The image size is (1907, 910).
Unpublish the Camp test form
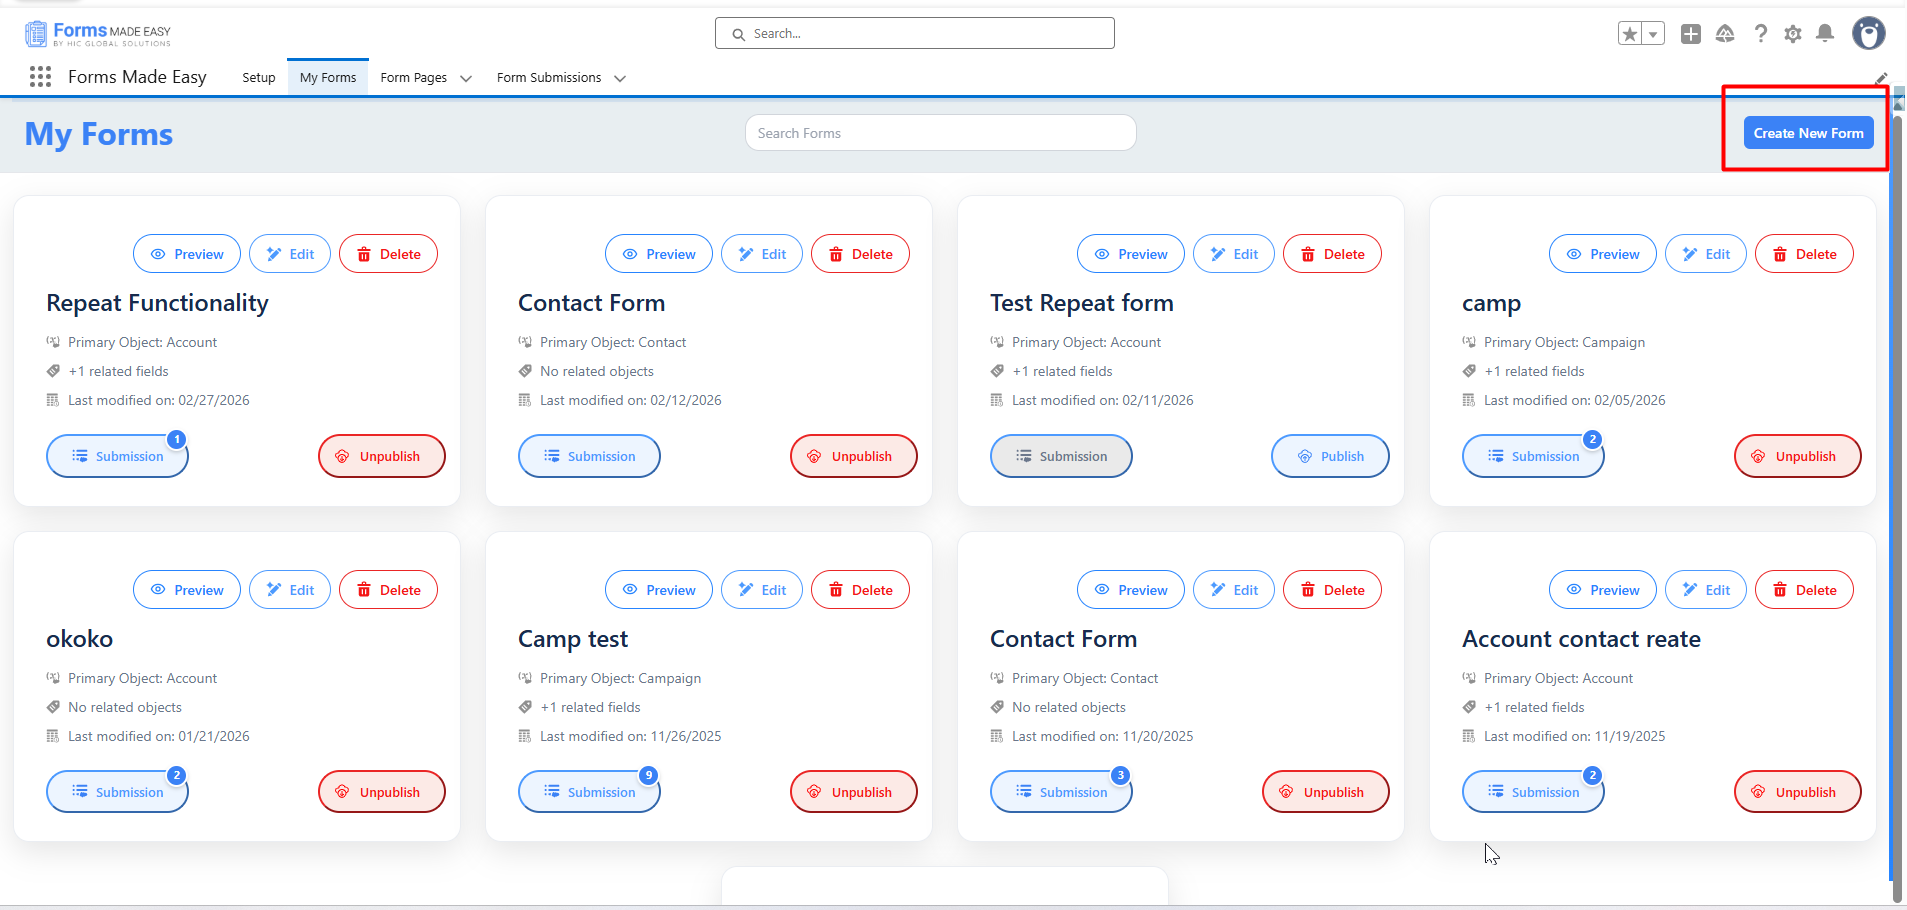pyautogui.click(x=854, y=792)
